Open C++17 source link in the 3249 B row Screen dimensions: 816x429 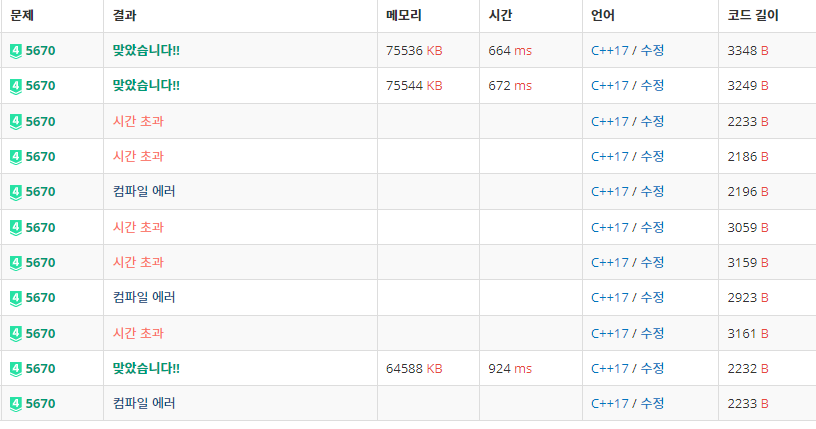point(609,86)
